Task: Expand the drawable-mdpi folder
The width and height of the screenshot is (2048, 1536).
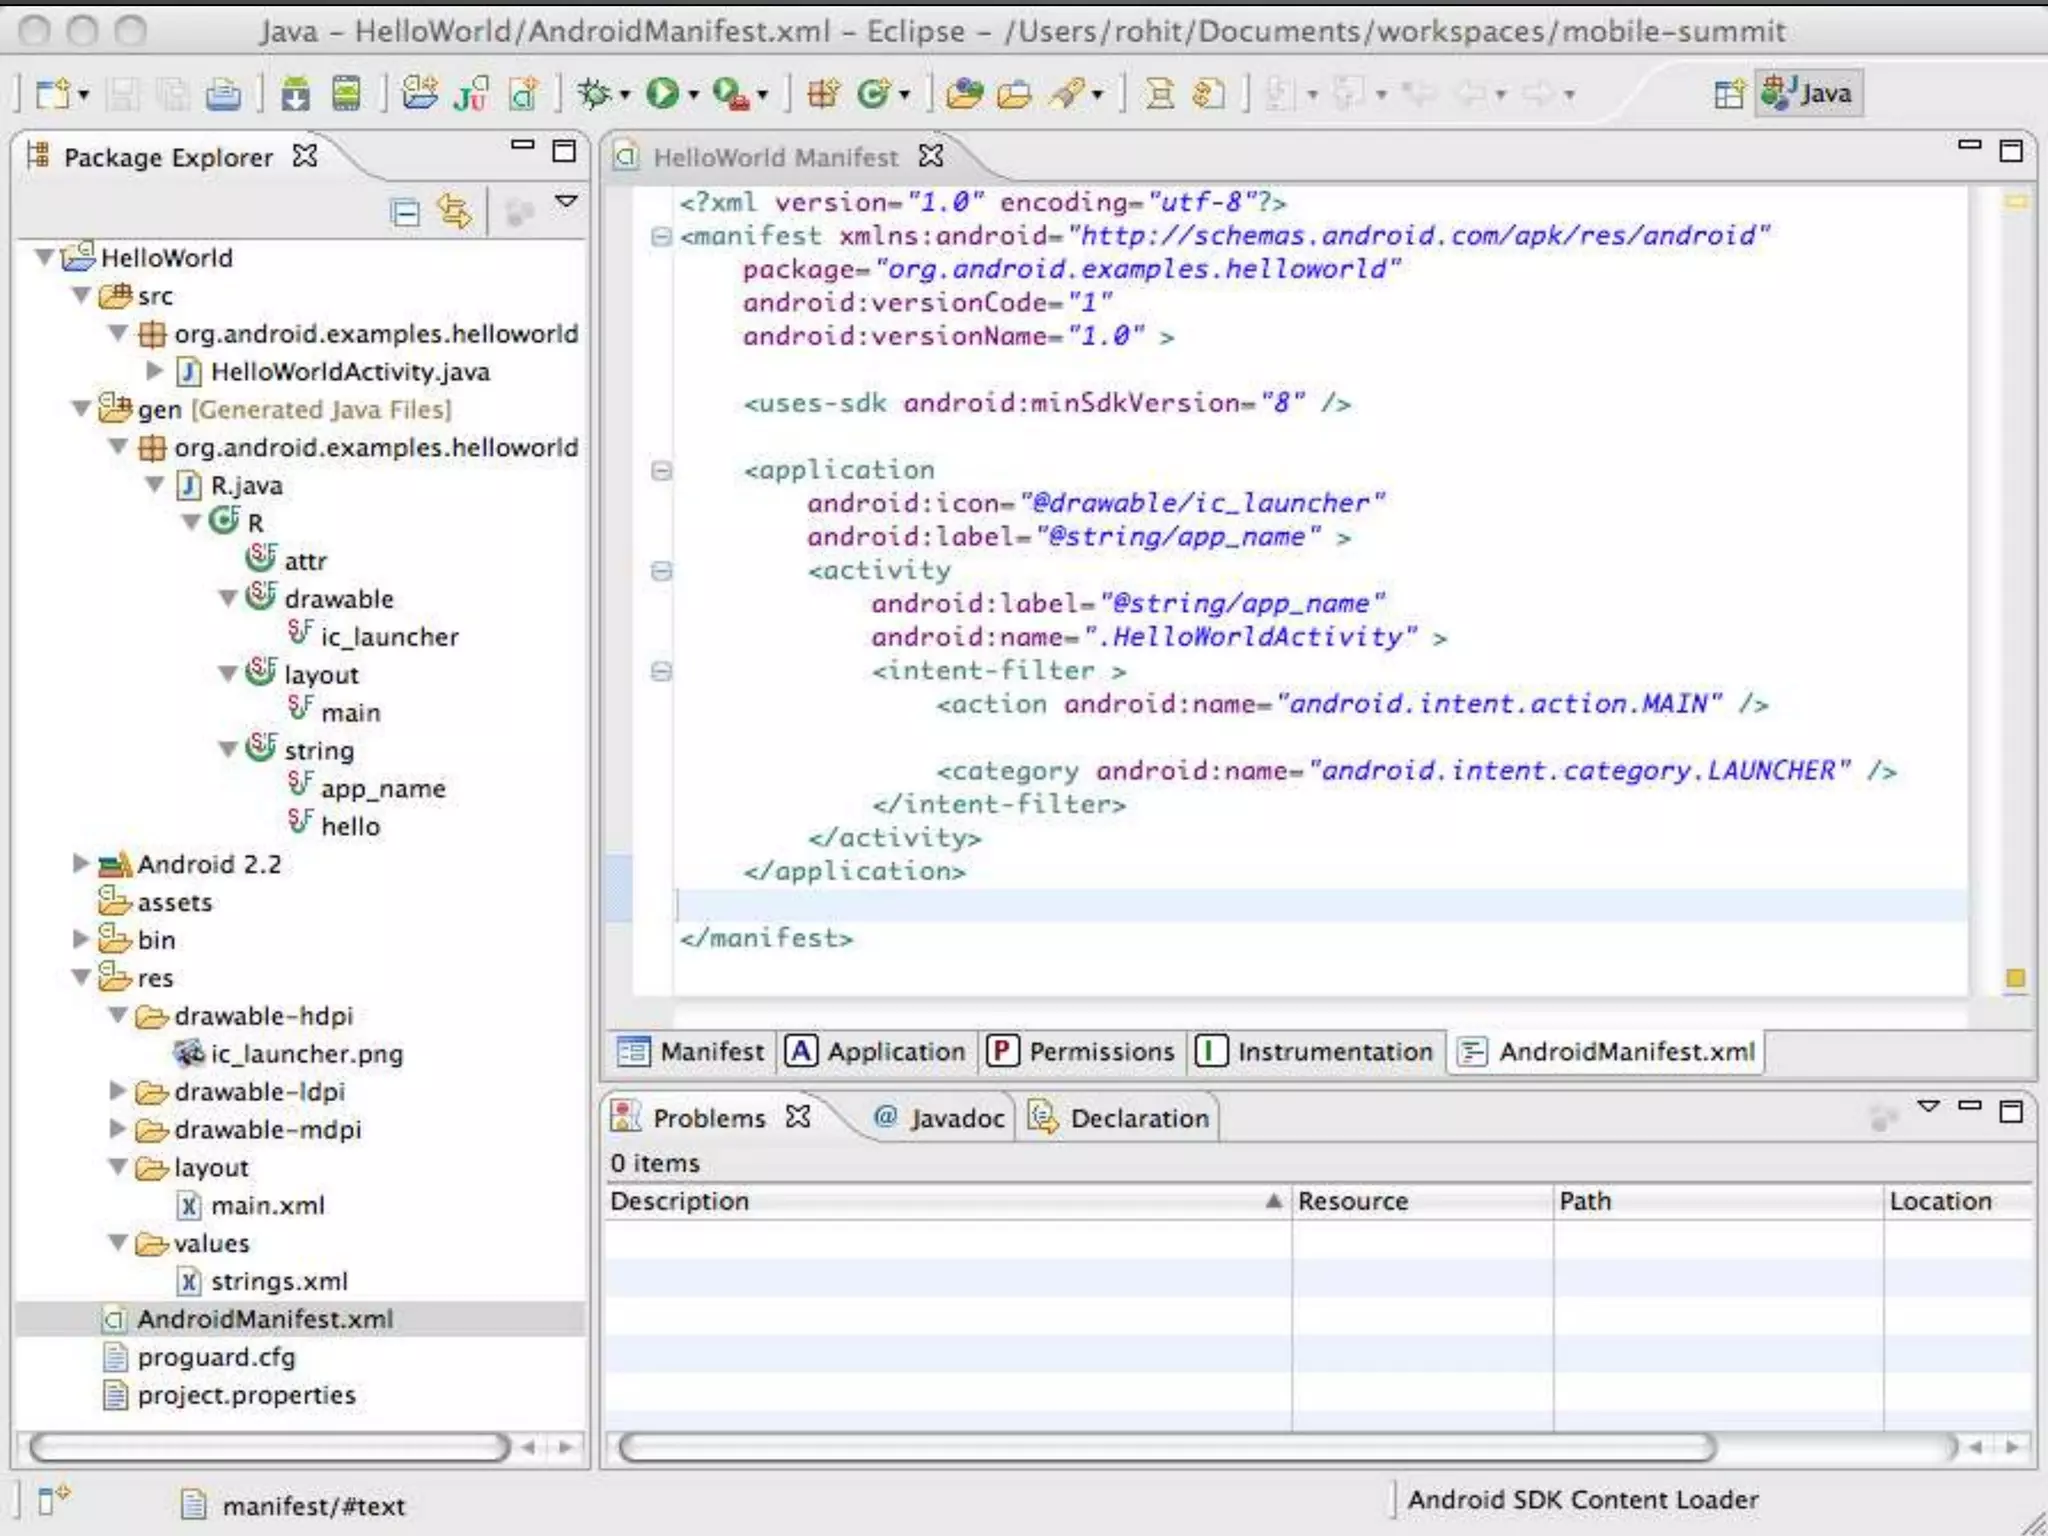Action: pyautogui.click(x=117, y=1128)
